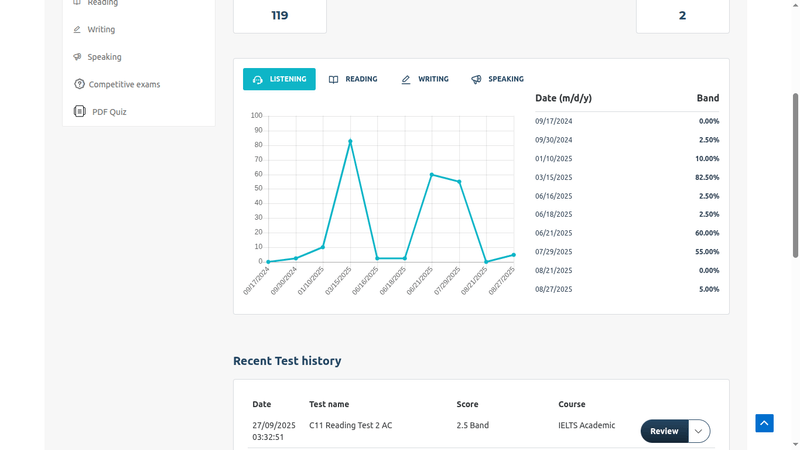Viewport: 800px width, 450px height.
Task: Click megaphone icon on Speaking tab
Action: click(x=476, y=80)
